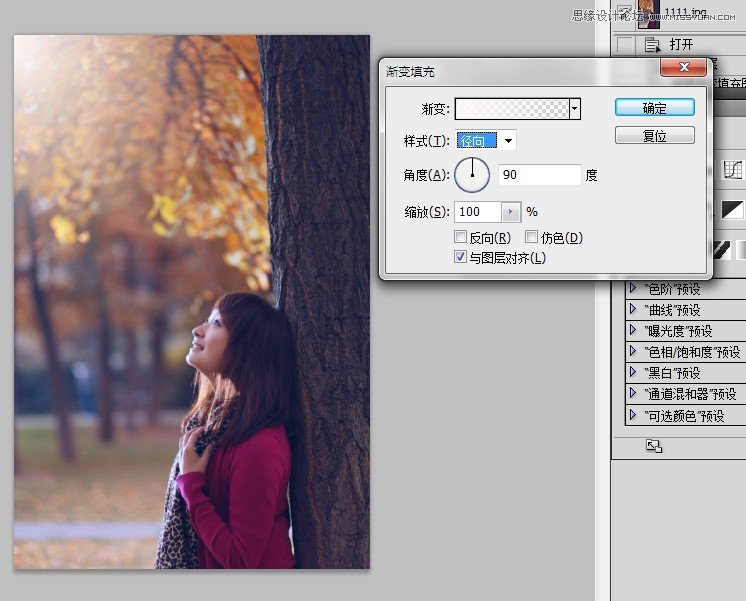Viewport: 746px width, 601px height.
Task: Close the 渐变填充 dialog
Action: [683, 67]
